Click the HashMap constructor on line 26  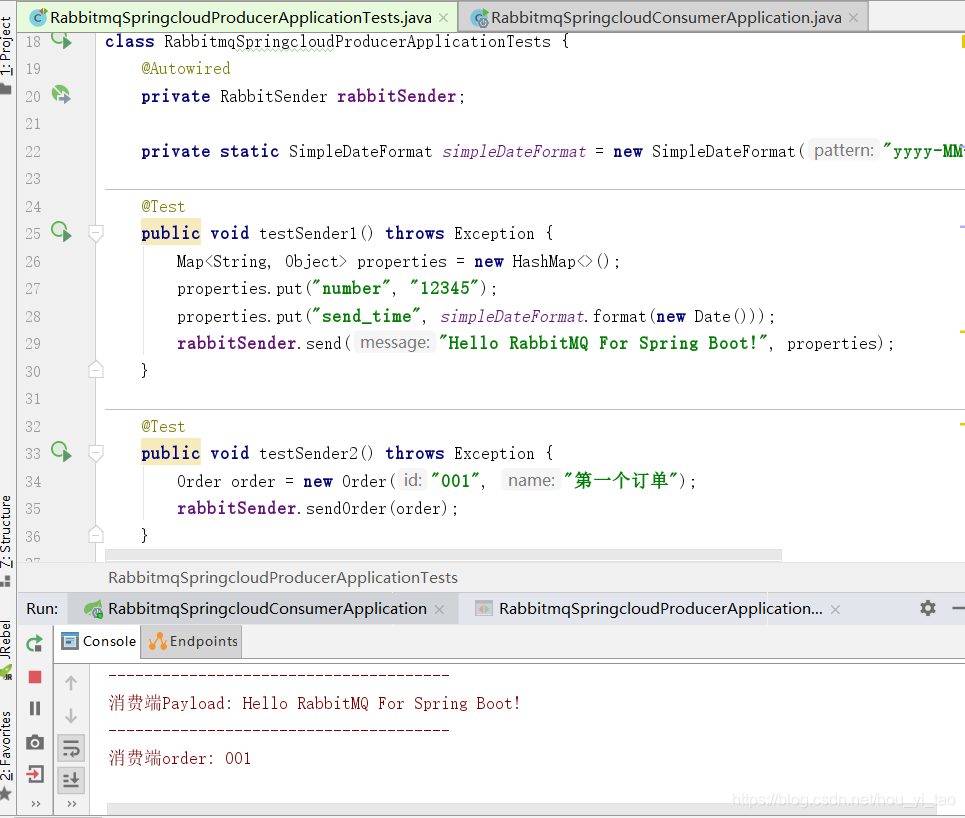(x=560, y=262)
